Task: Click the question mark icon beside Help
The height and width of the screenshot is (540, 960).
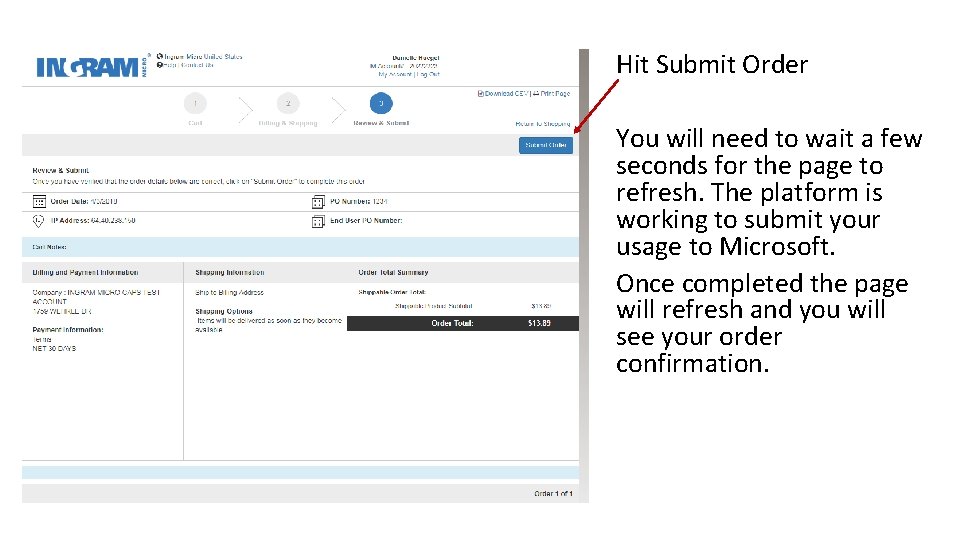Action: [x=160, y=65]
